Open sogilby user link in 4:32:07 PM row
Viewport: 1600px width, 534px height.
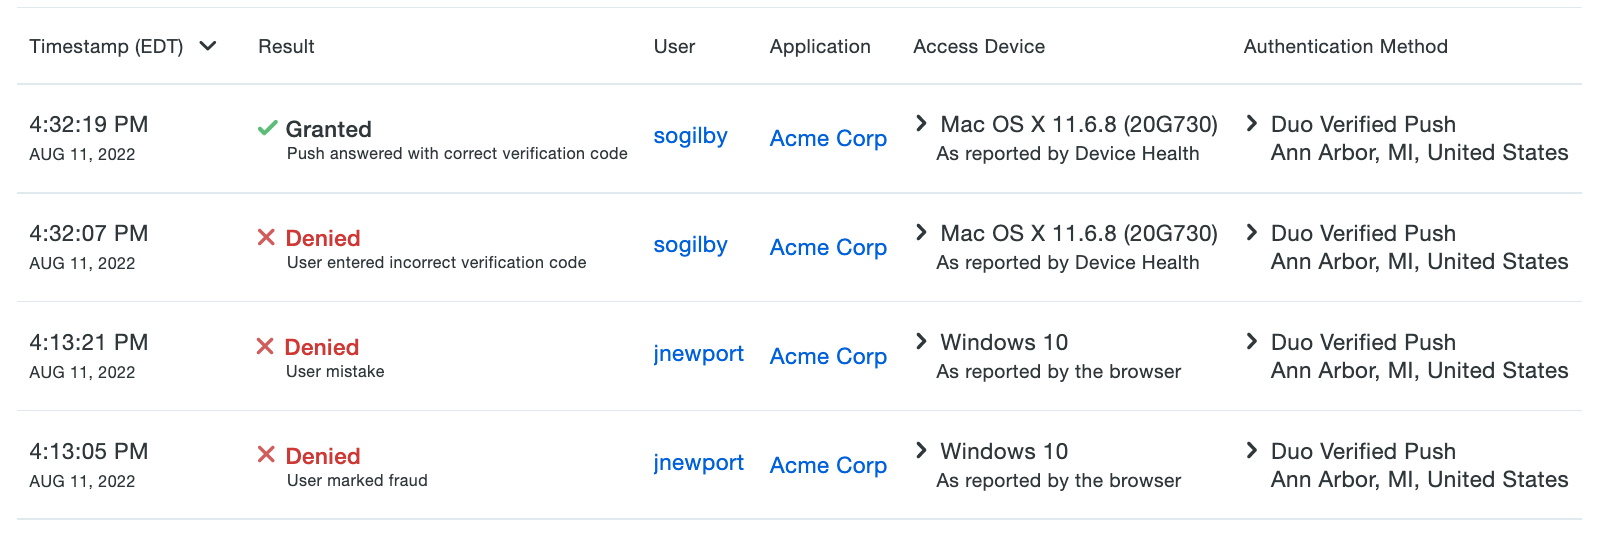click(x=690, y=245)
